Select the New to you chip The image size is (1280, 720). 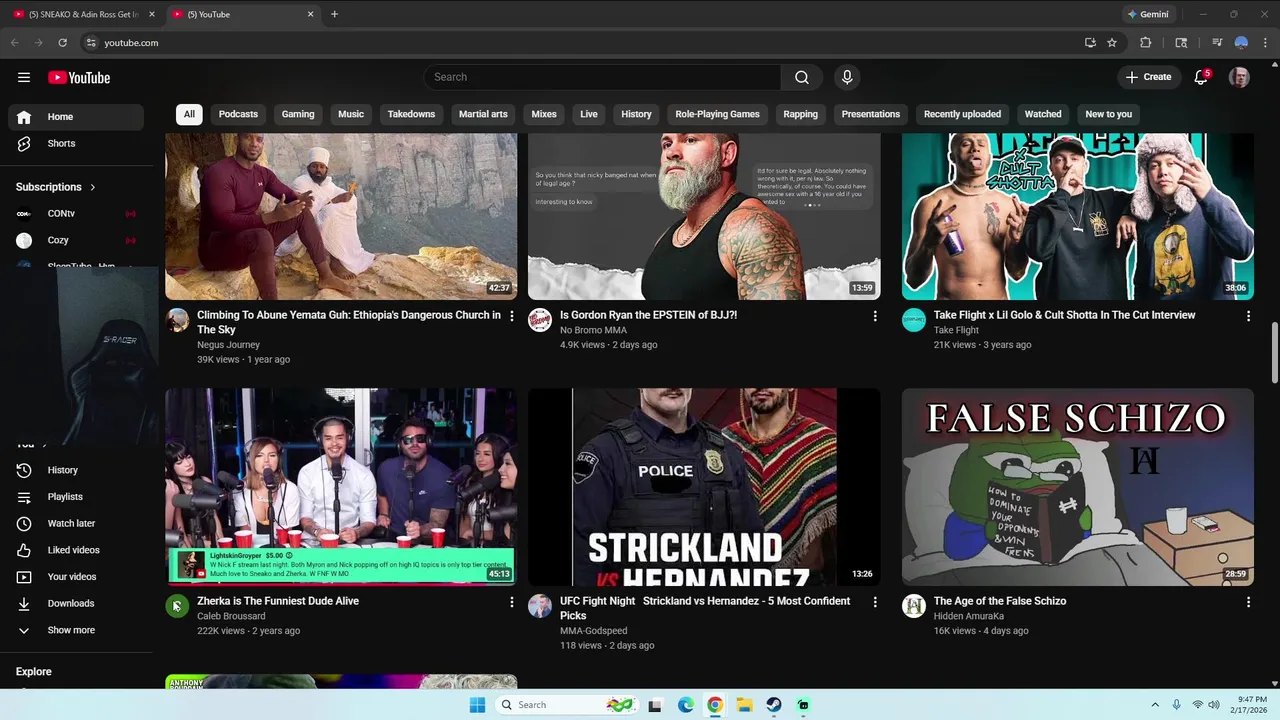click(x=1109, y=114)
